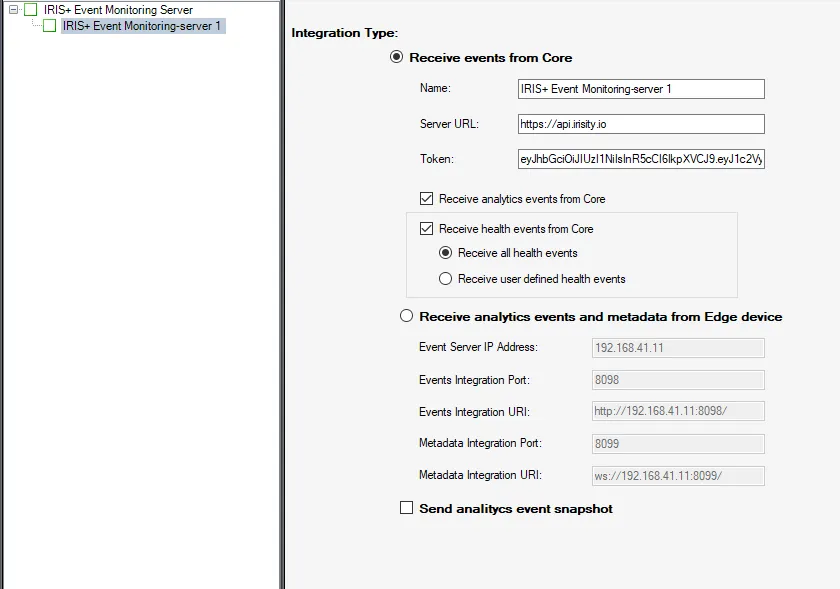
Task: Click the Events Integration URI label
Action: point(474,412)
